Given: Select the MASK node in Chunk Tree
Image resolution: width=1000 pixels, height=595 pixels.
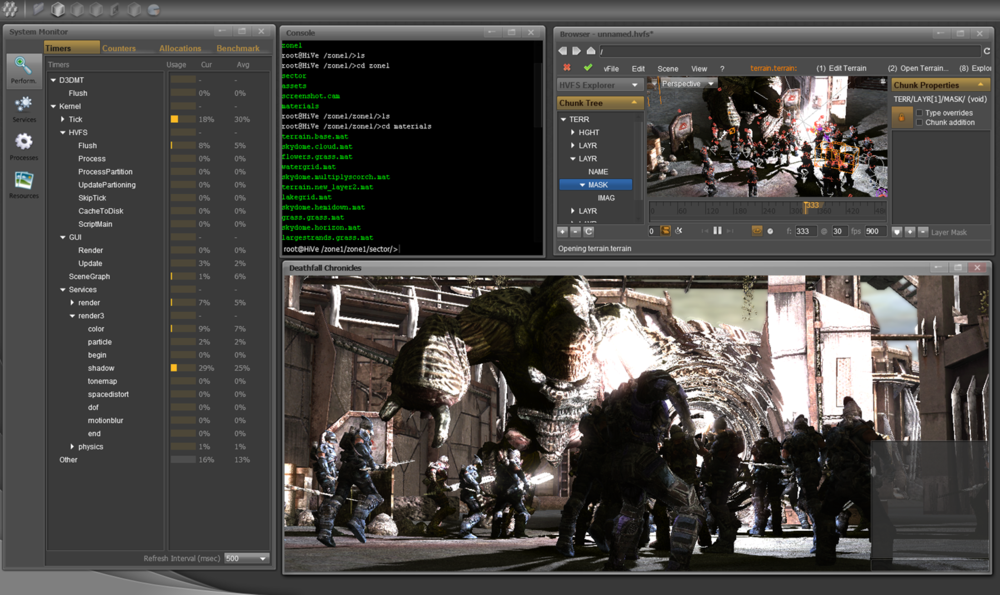Looking at the screenshot, I should (596, 184).
